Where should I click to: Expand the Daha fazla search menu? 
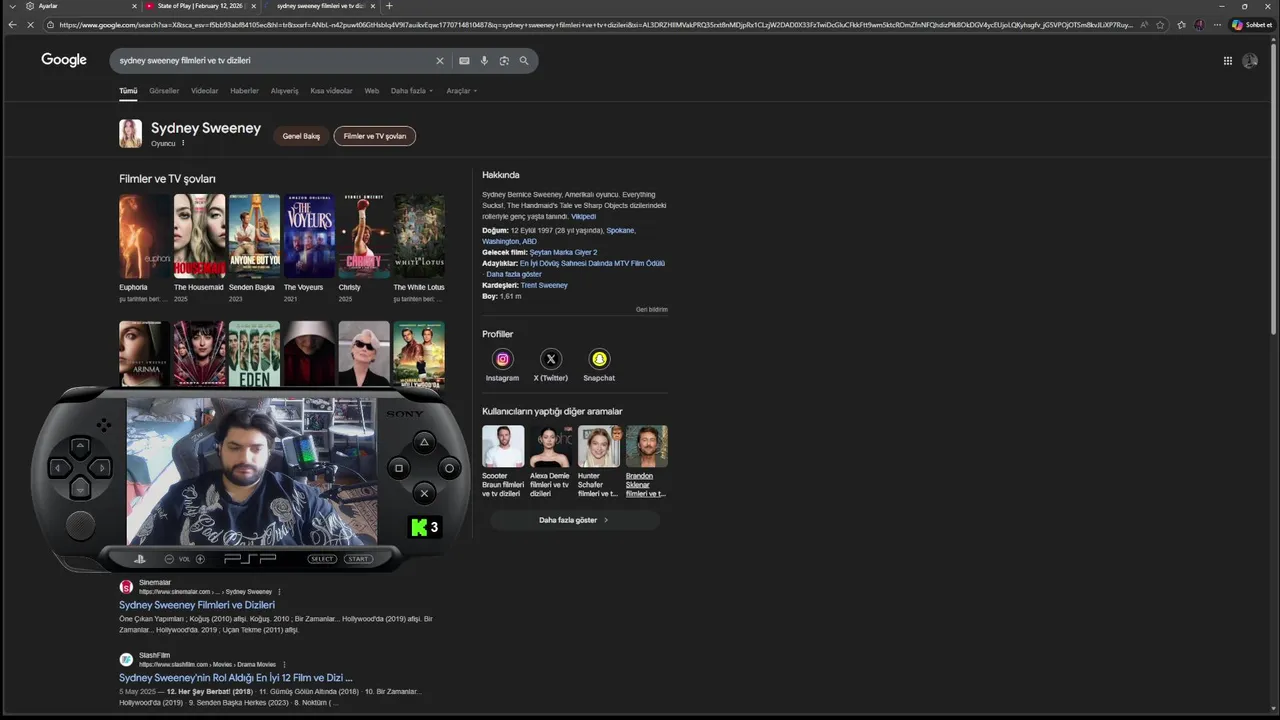pos(412,91)
